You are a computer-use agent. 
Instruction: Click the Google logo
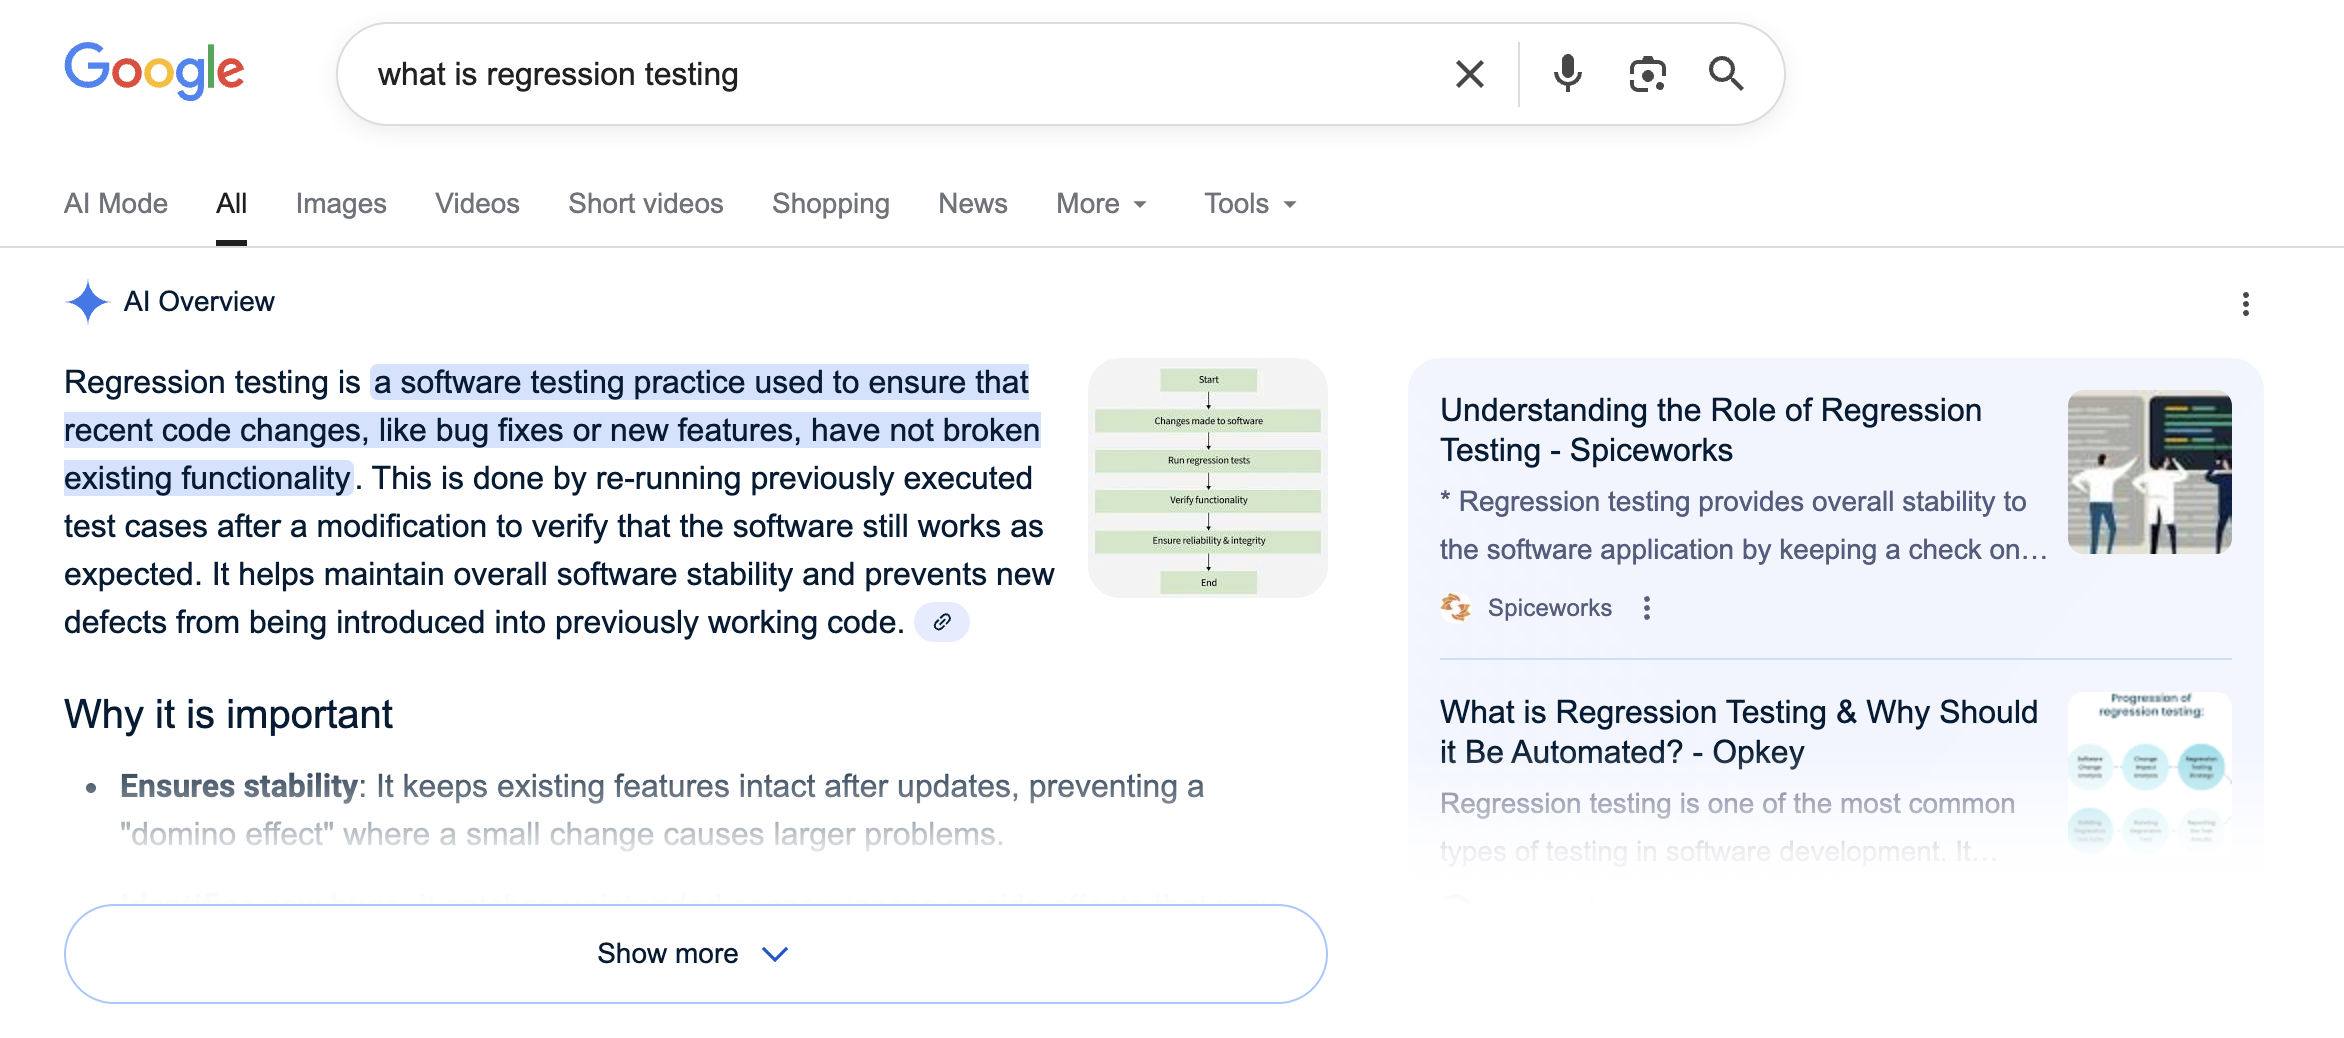[154, 72]
